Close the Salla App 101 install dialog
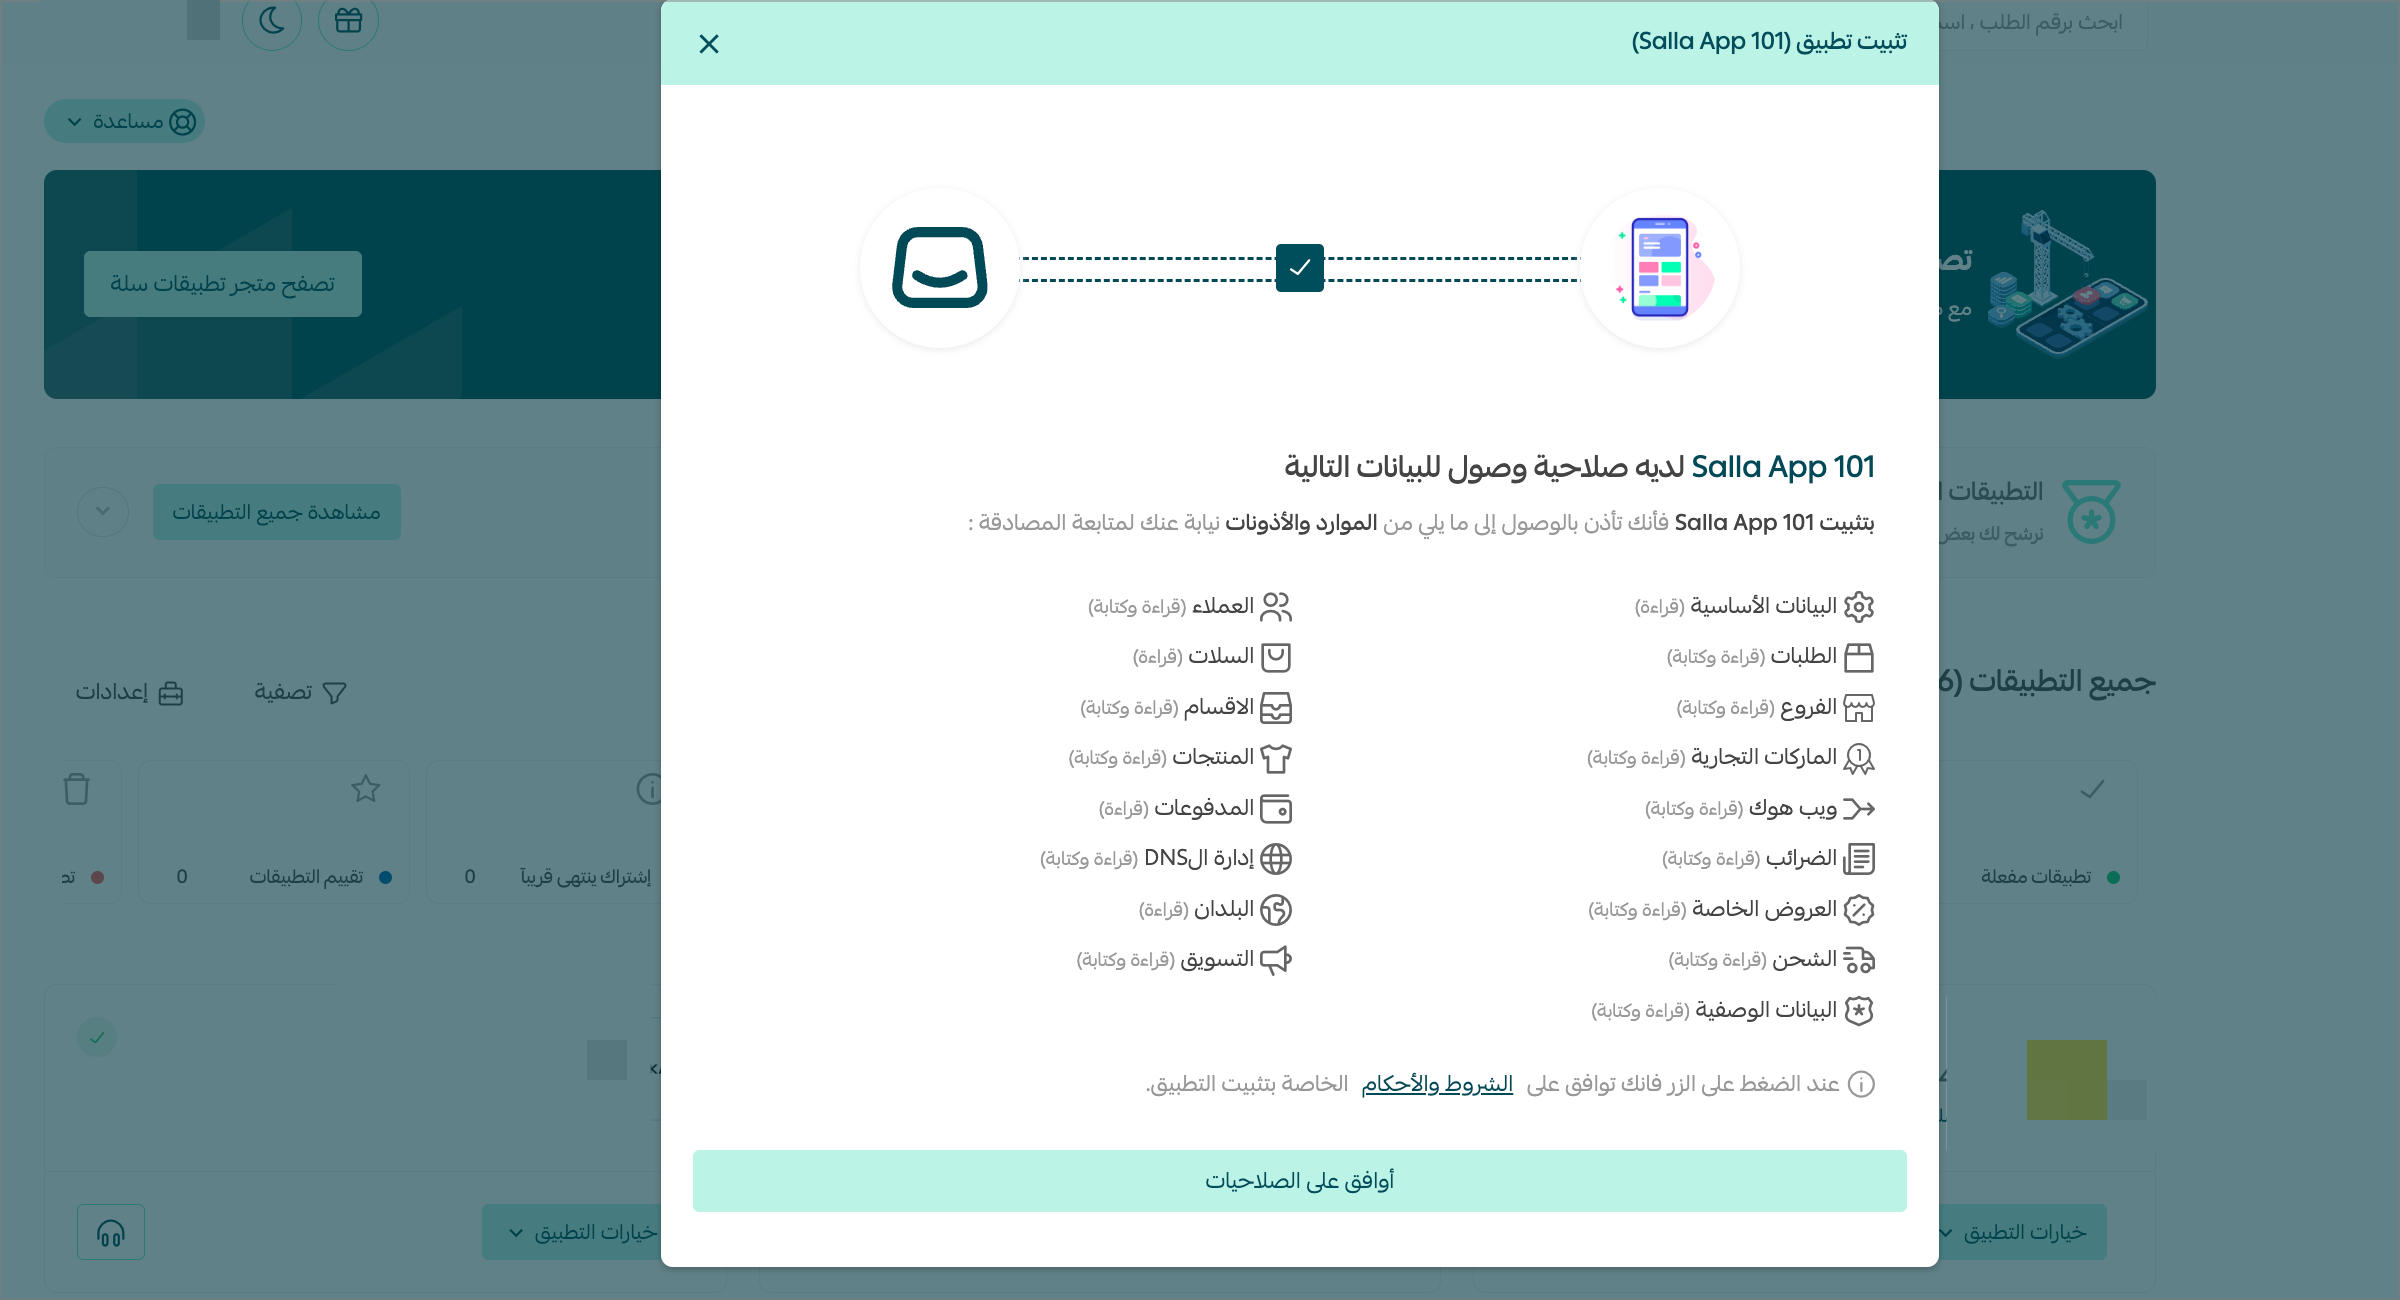 [x=709, y=44]
